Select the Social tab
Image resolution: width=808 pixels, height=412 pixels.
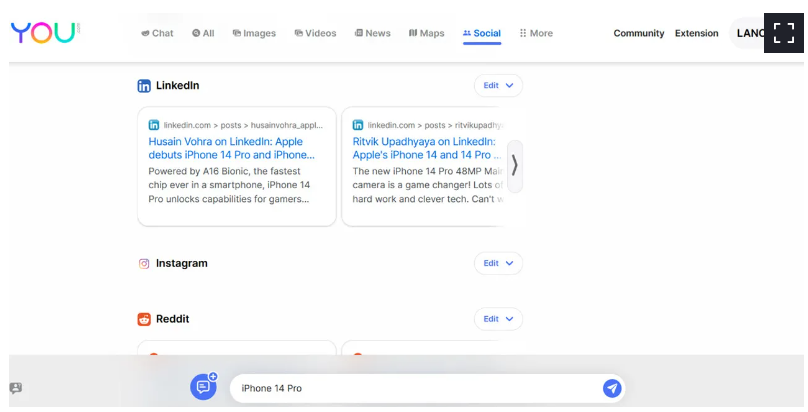pos(482,33)
